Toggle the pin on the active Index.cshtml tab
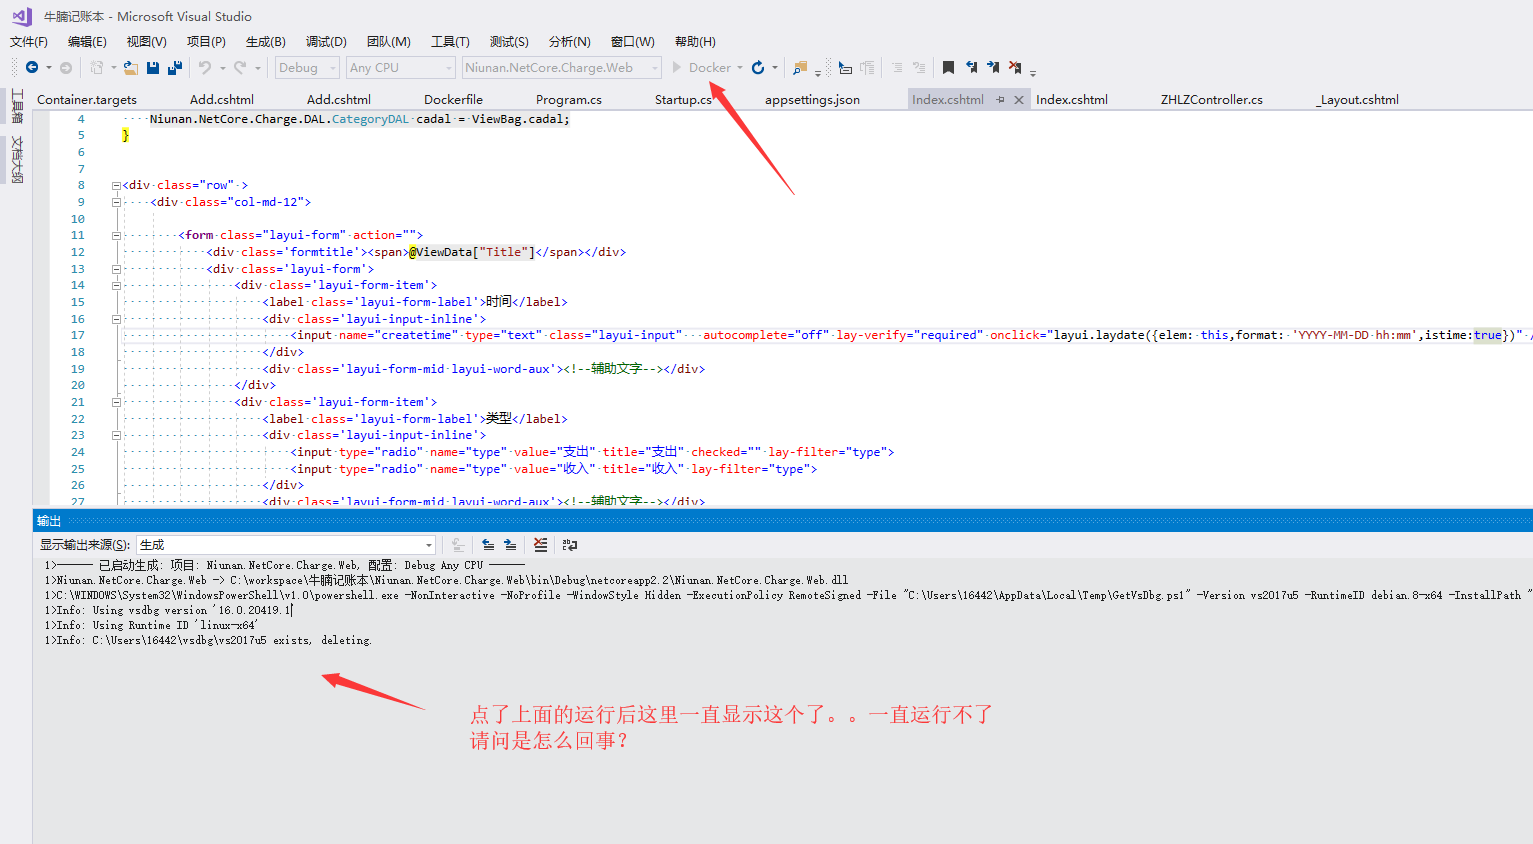The height and width of the screenshot is (844, 1533). point(1000,100)
